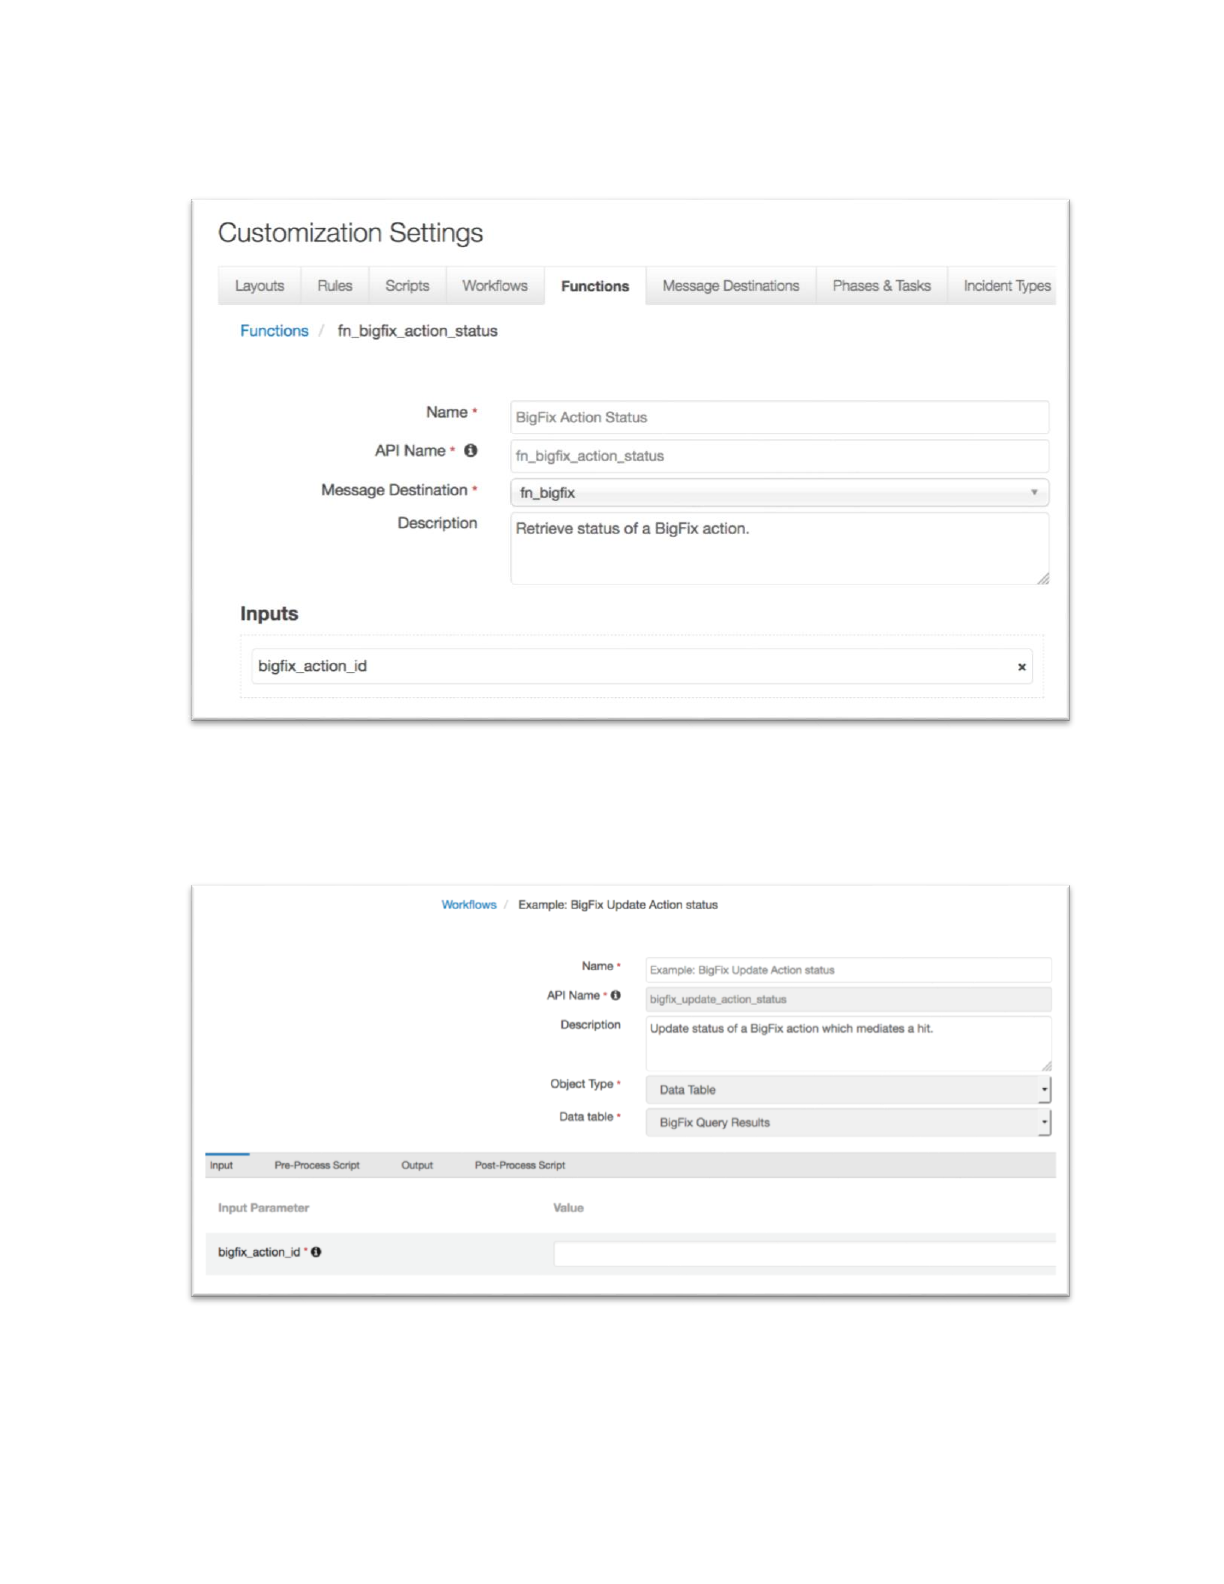Click the fn_bigfix_action_status breadcrumb text

tap(417, 331)
